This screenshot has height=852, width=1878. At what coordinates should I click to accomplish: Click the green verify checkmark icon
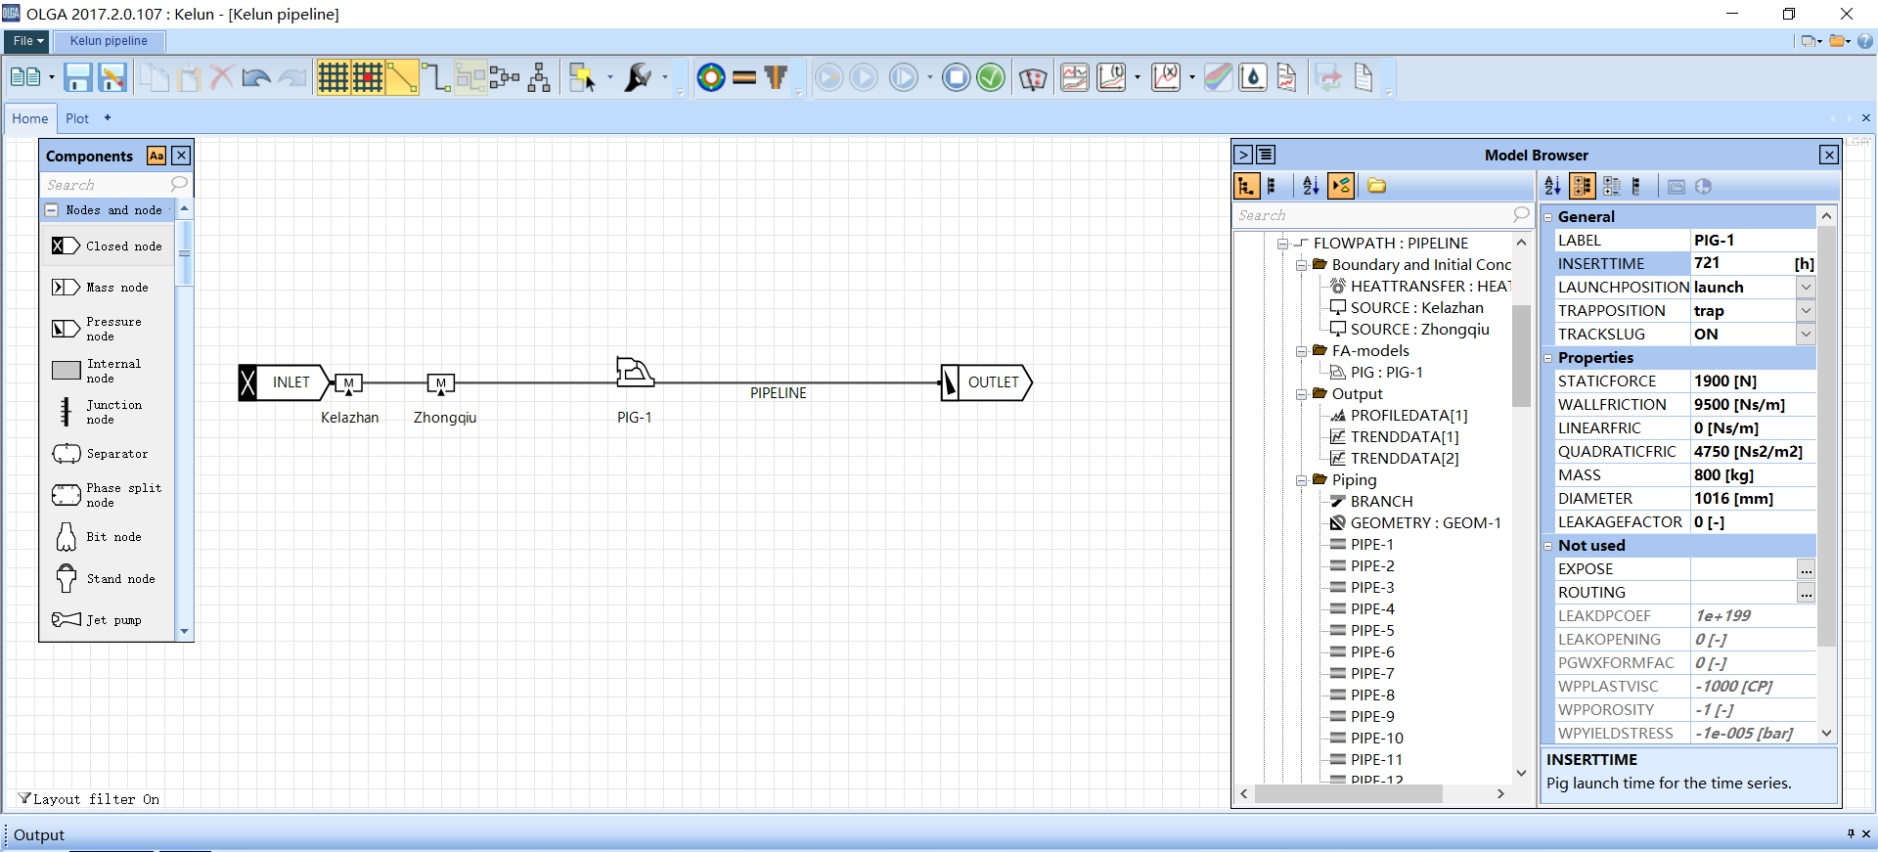(x=990, y=77)
